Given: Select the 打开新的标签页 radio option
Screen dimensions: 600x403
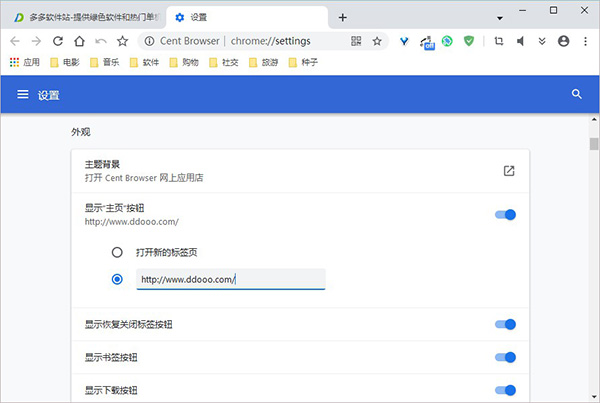Looking at the screenshot, I should (x=117, y=253).
